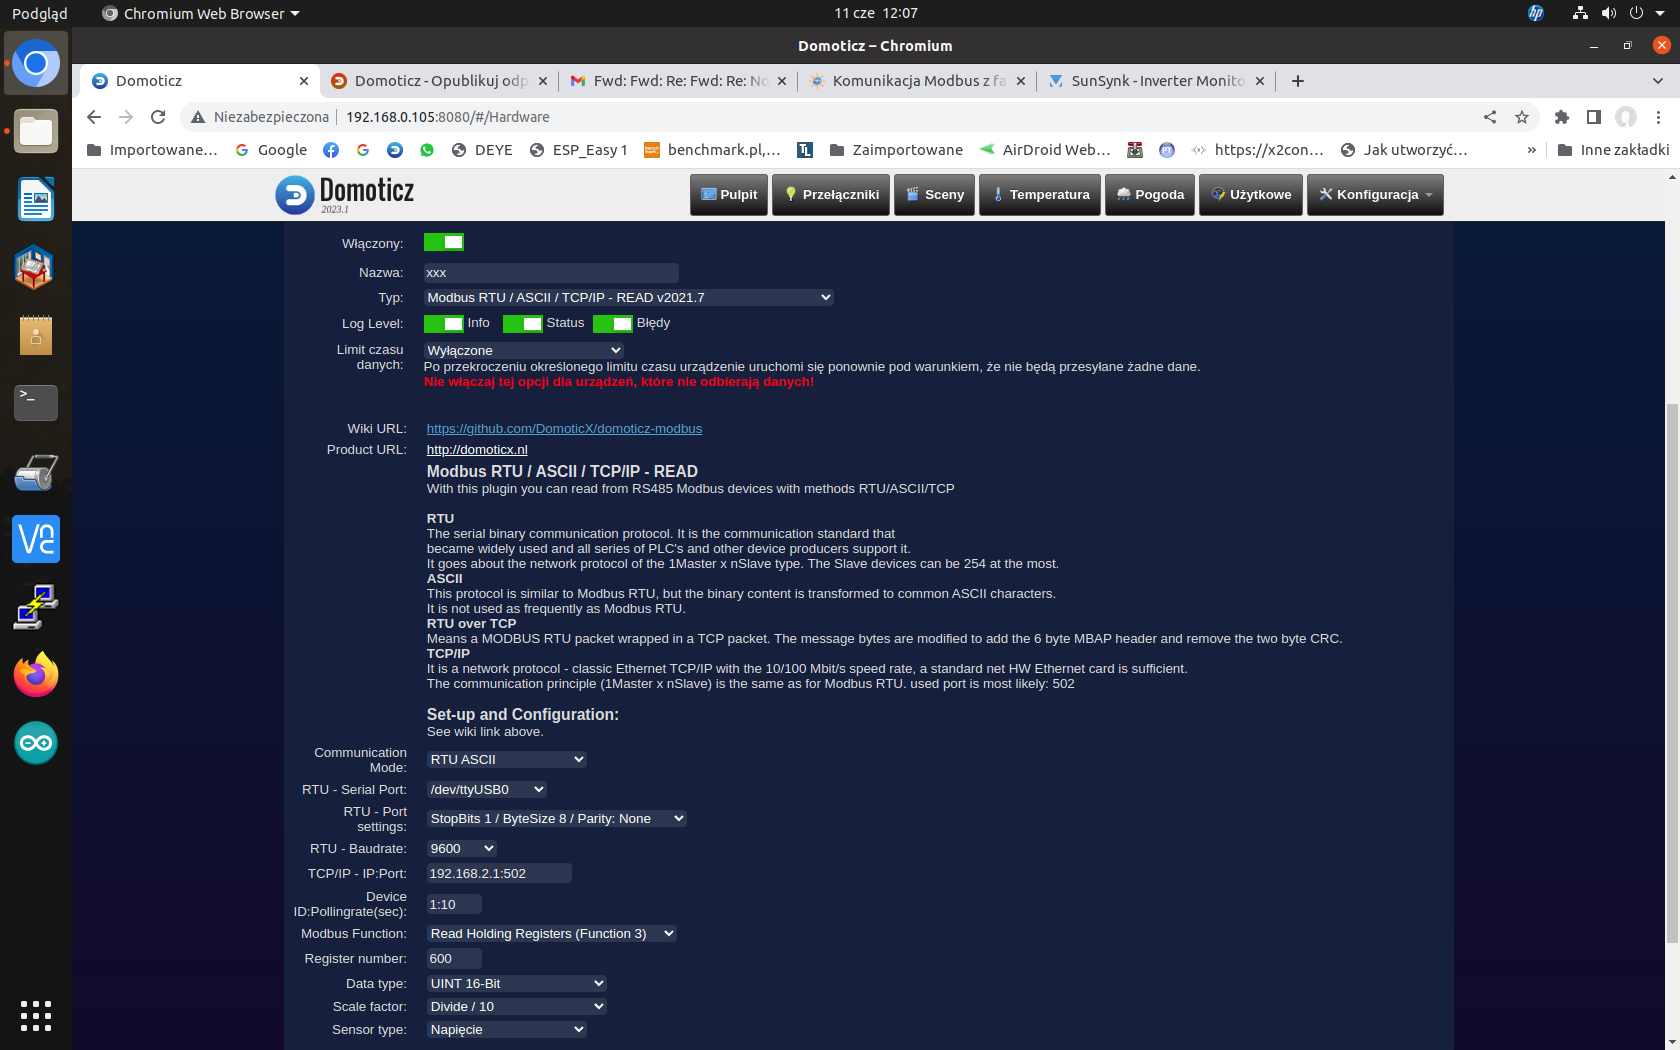Select the RTU Baudrate dropdown
Viewport: 1680px width, 1050px height.
click(461, 848)
